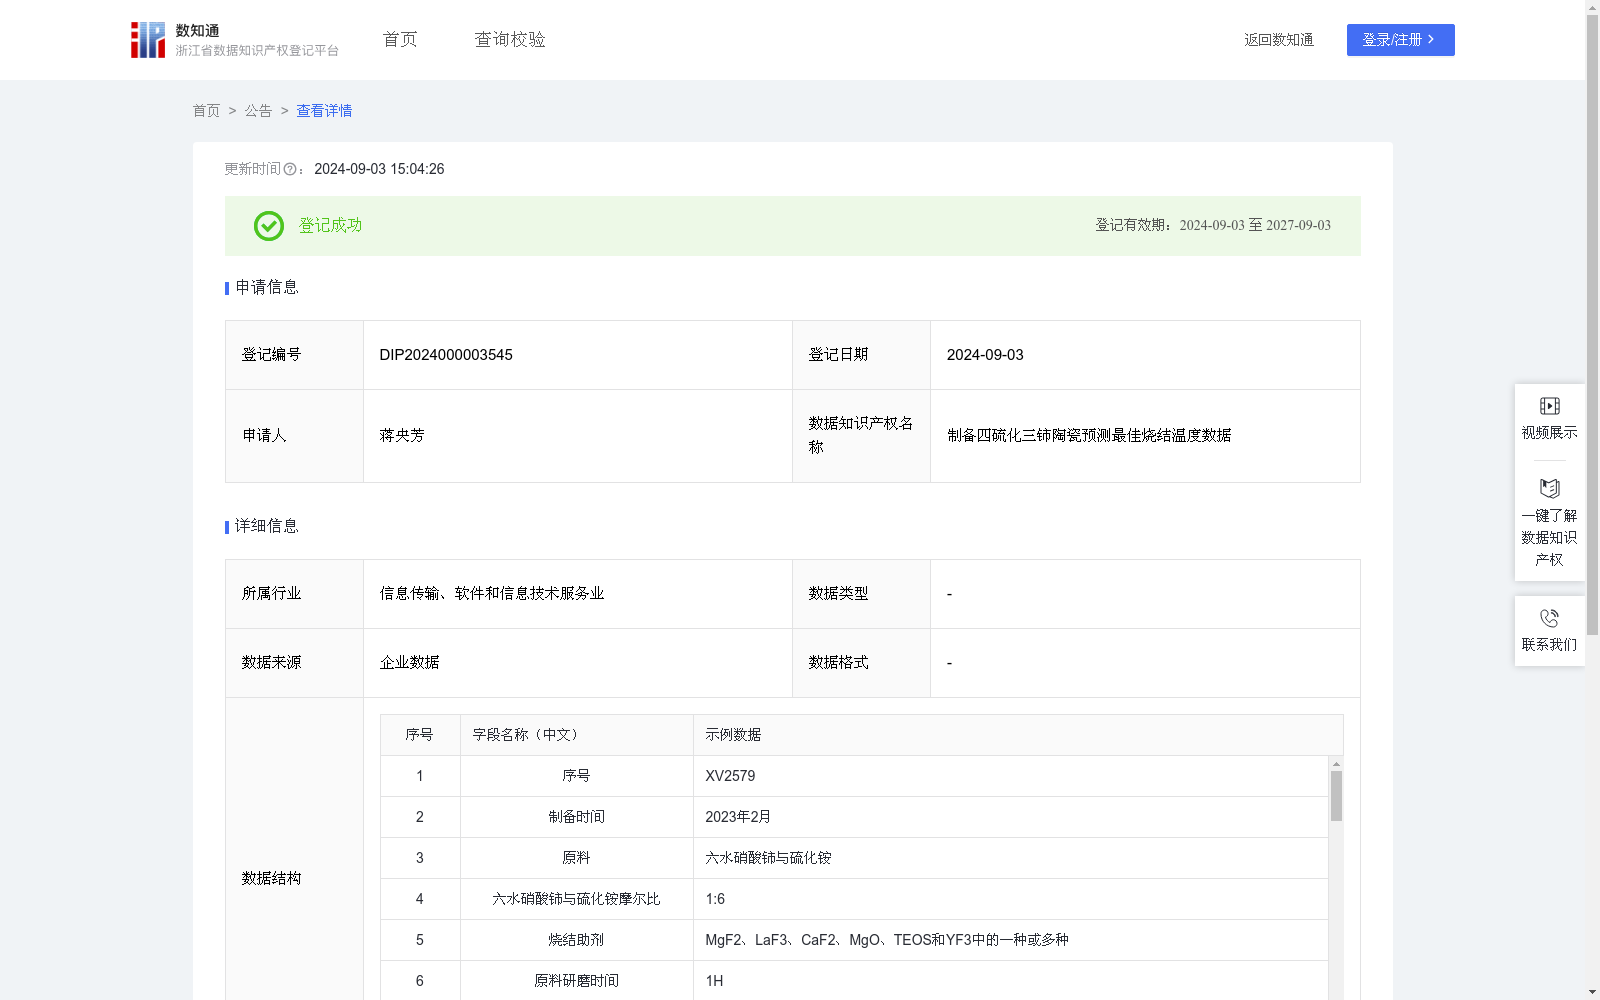Click the 申请信息 section heading
The height and width of the screenshot is (1000, 1600).
coord(266,288)
